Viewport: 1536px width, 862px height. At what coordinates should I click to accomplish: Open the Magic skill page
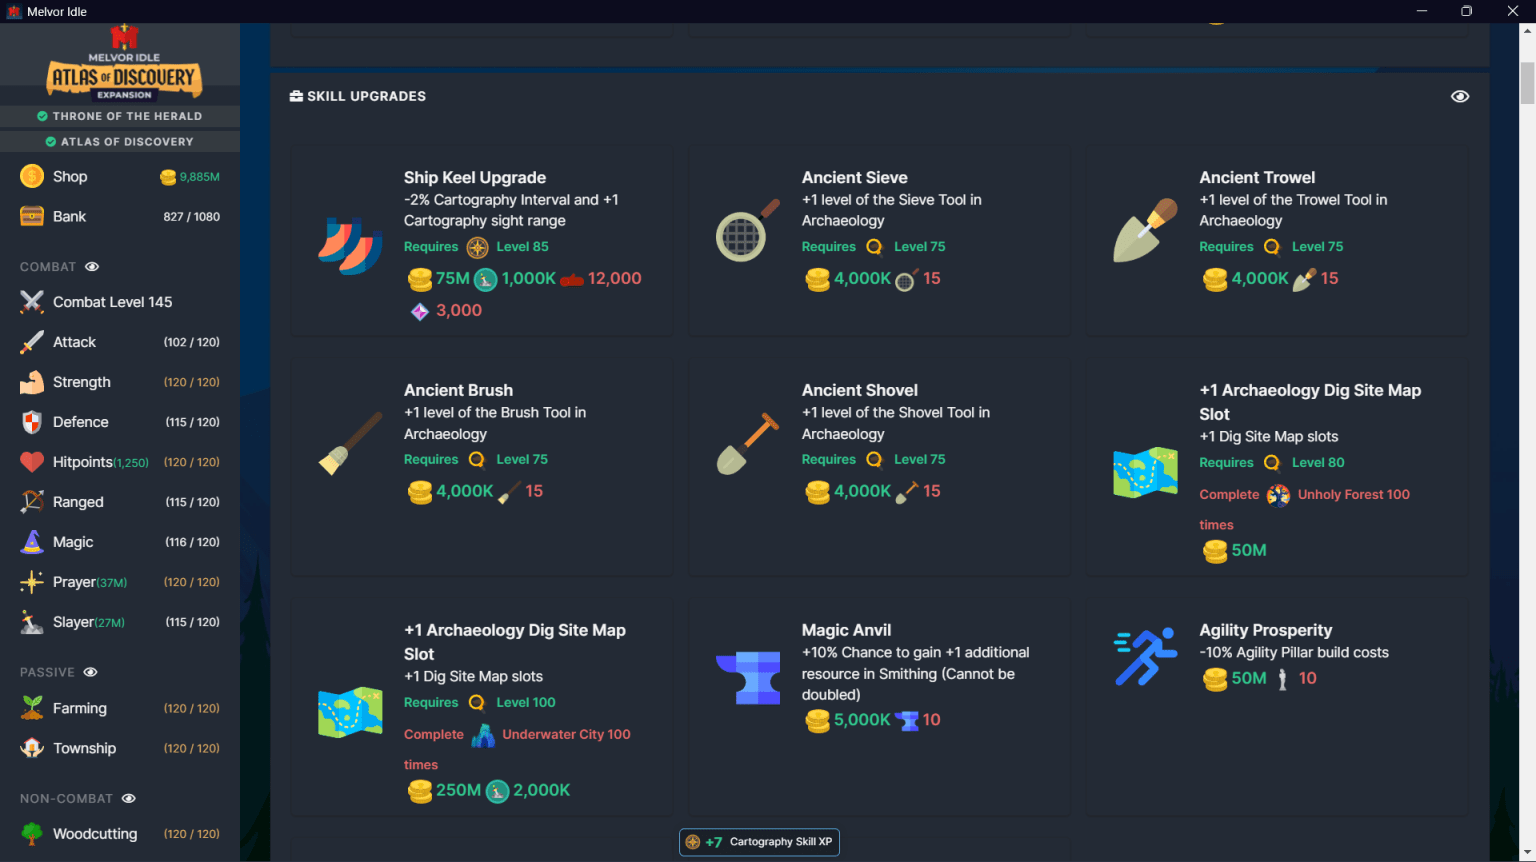72,541
